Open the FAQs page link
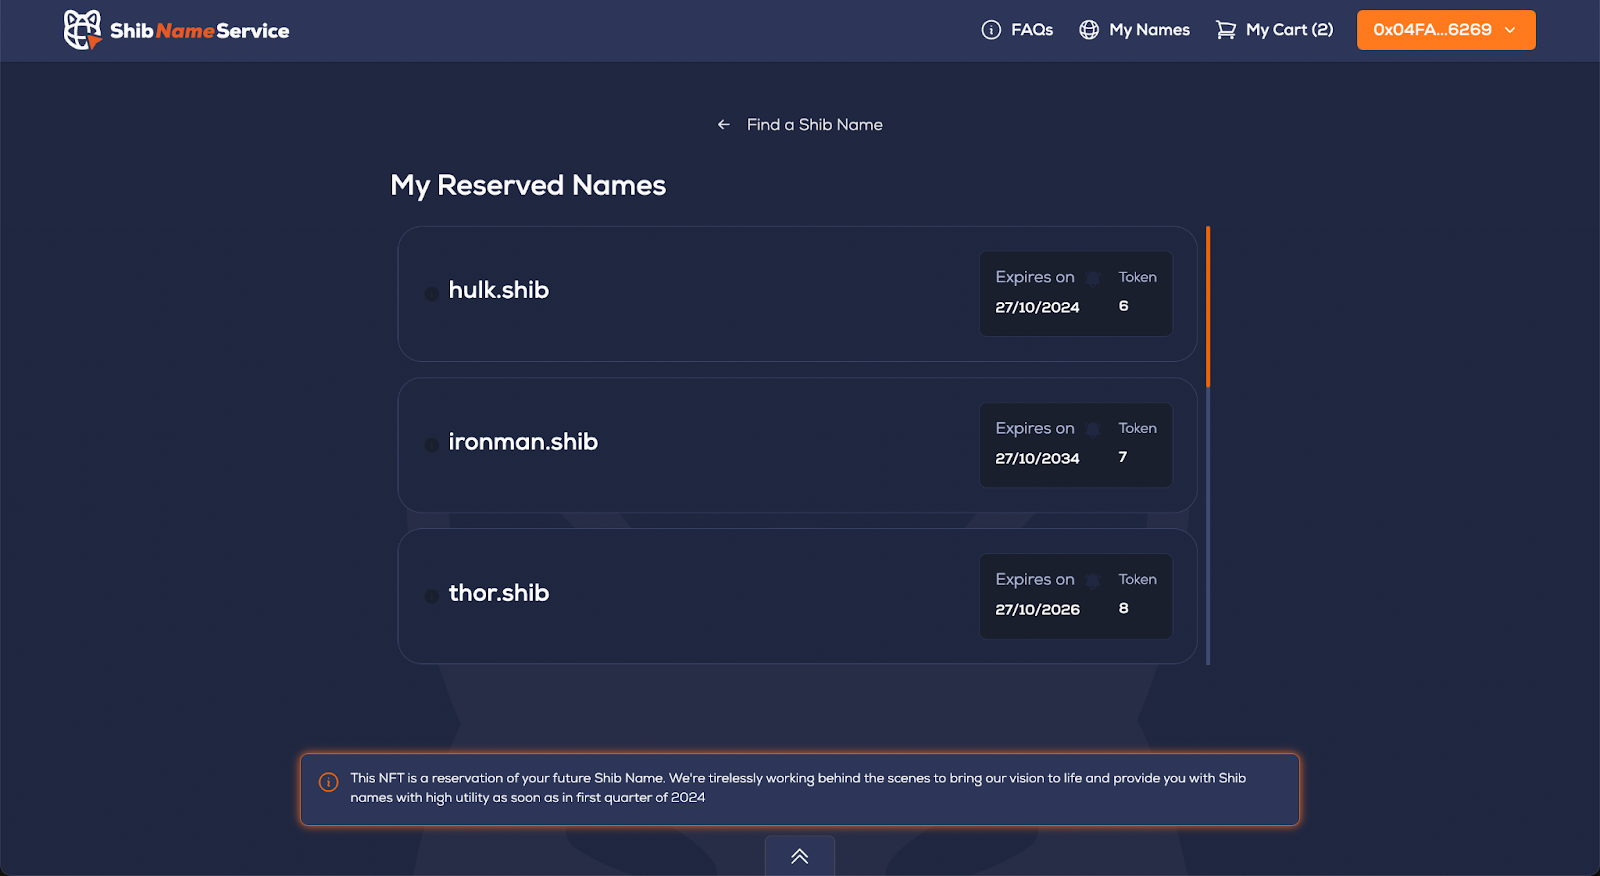Viewport: 1600px width, 876px height. tap(1032, 30)
